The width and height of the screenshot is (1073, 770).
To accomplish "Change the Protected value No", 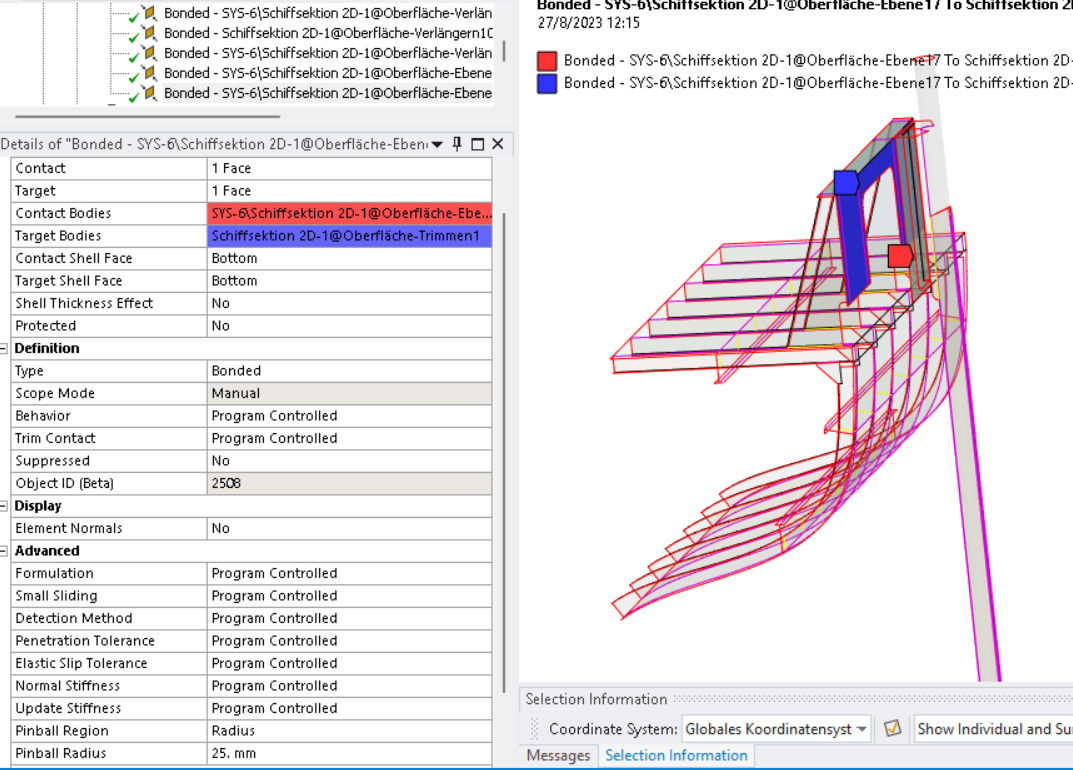I will [350, 326].
